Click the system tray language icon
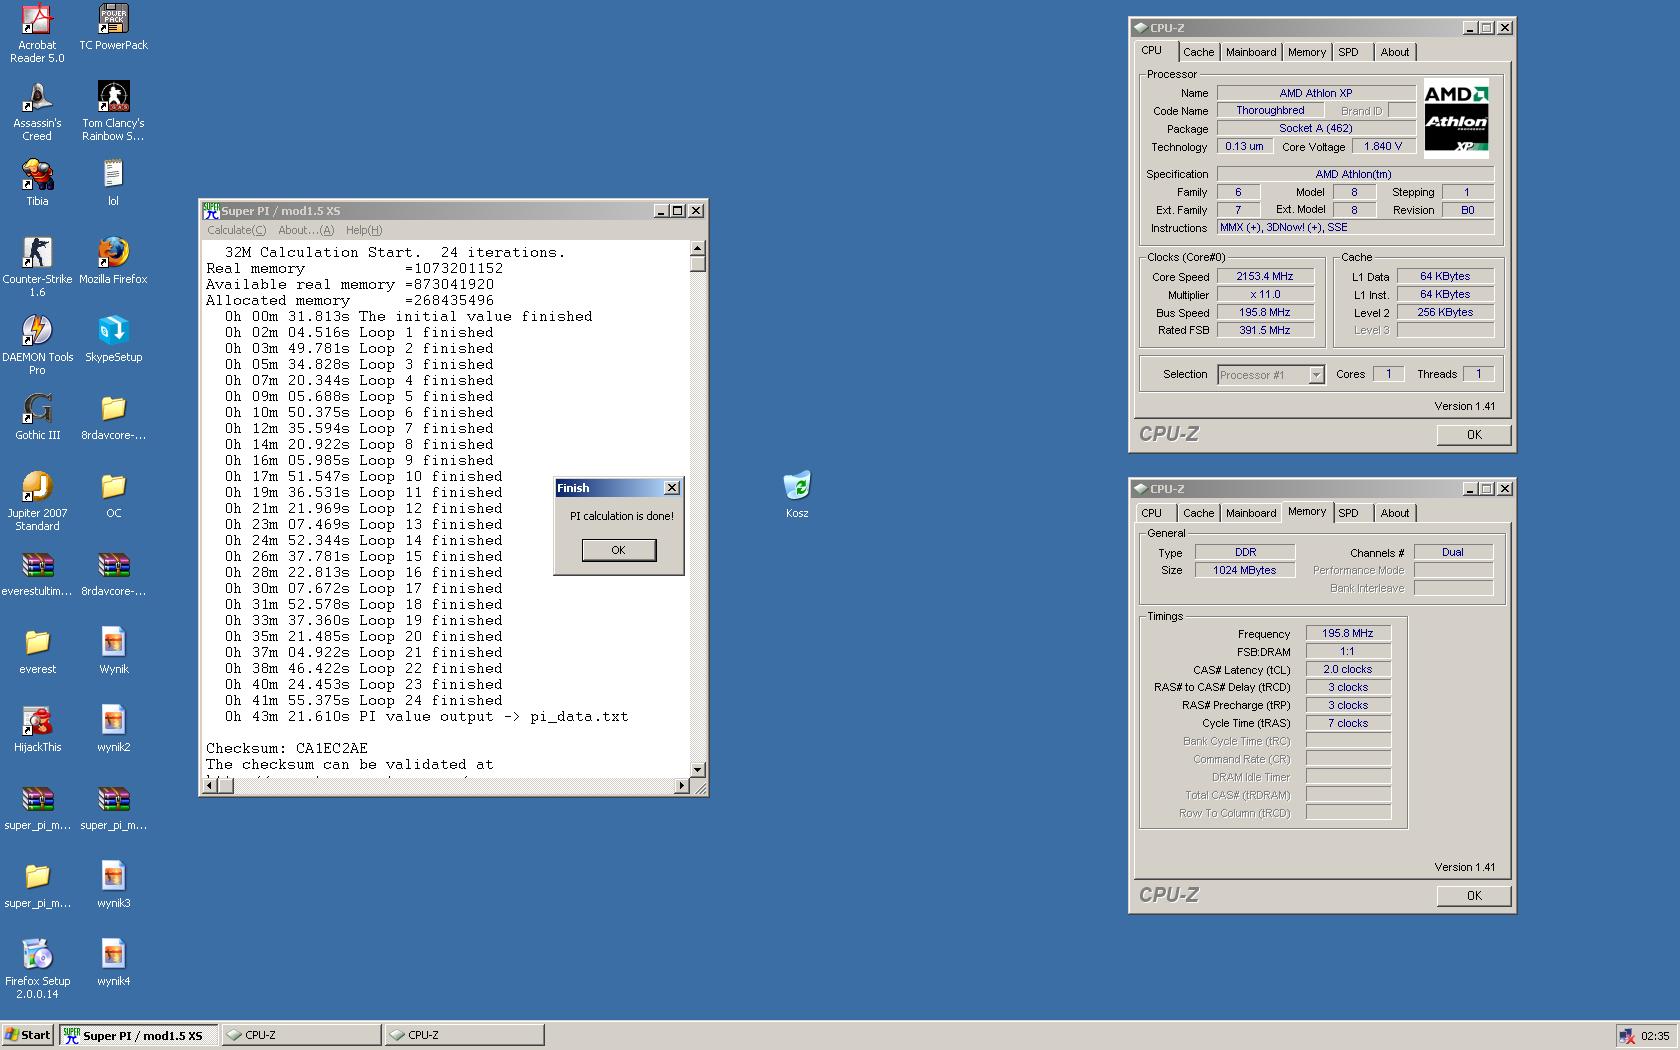The width and height of the screenshot is (1680, 1050). point(1627,1036)
